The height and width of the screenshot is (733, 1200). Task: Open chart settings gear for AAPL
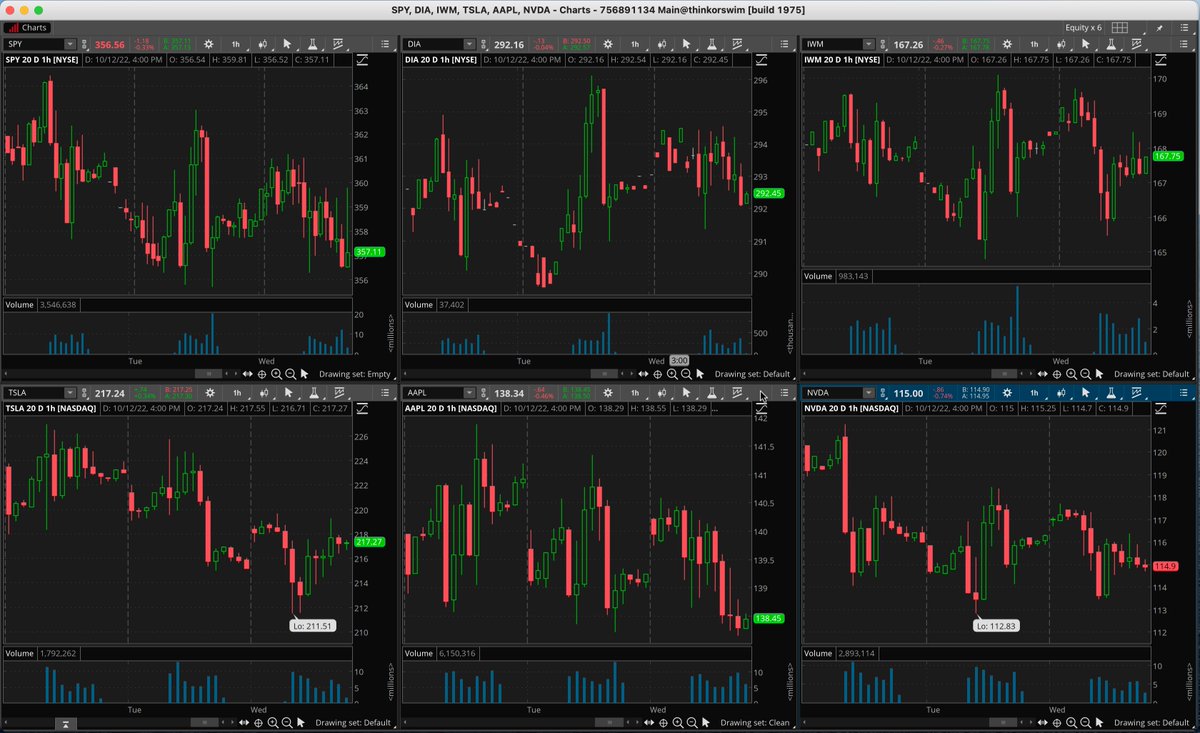tap(607, 393)
